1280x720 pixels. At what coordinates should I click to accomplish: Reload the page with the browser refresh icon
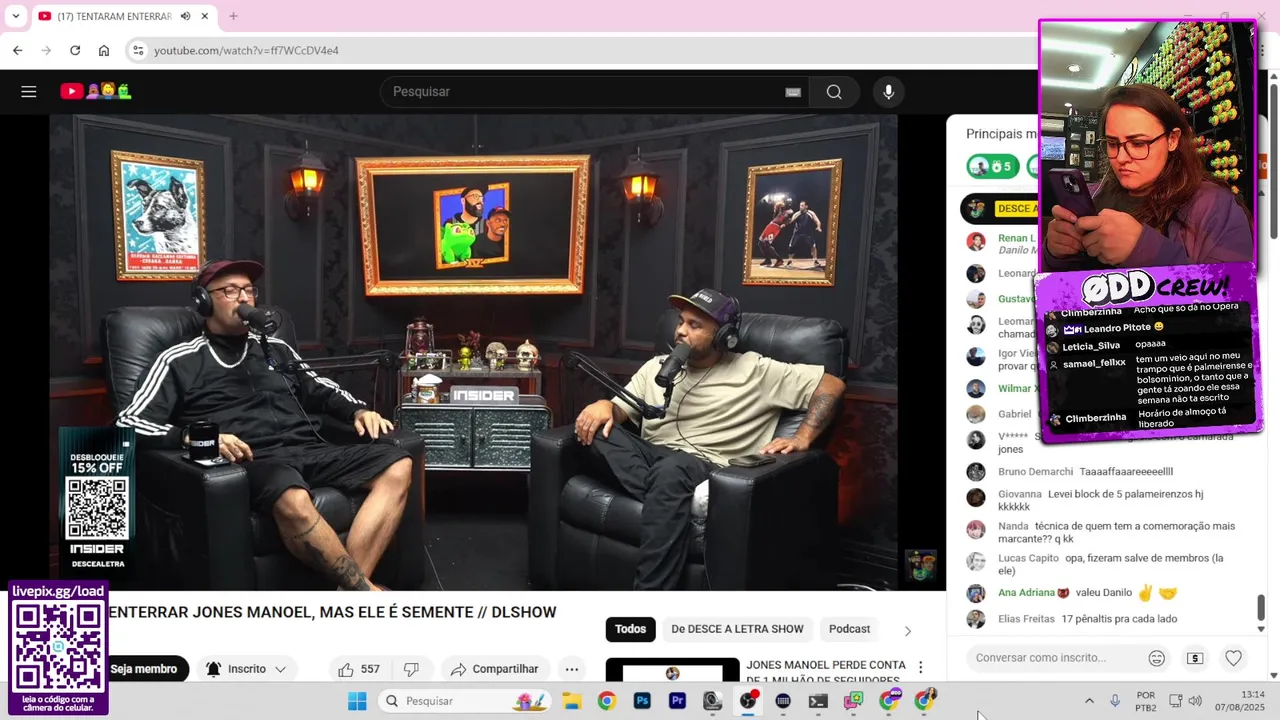coord(75,50)
